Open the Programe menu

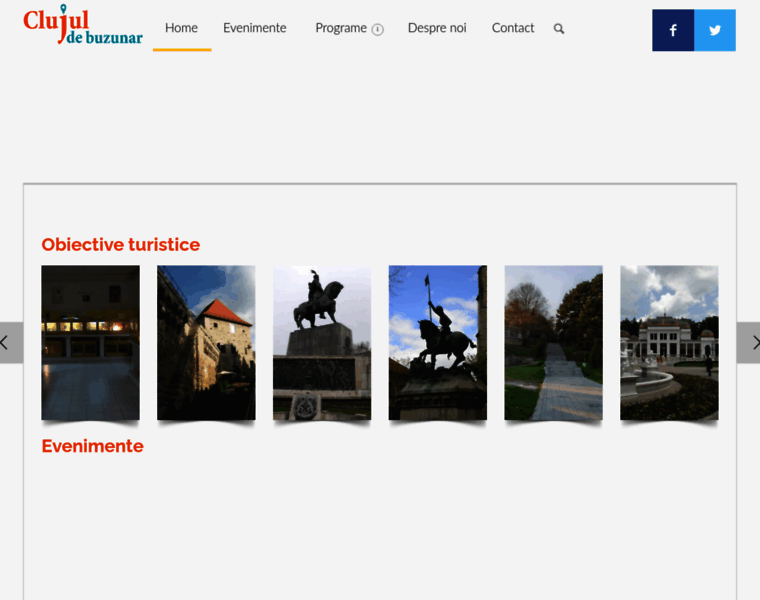click(x=340, y=28)
